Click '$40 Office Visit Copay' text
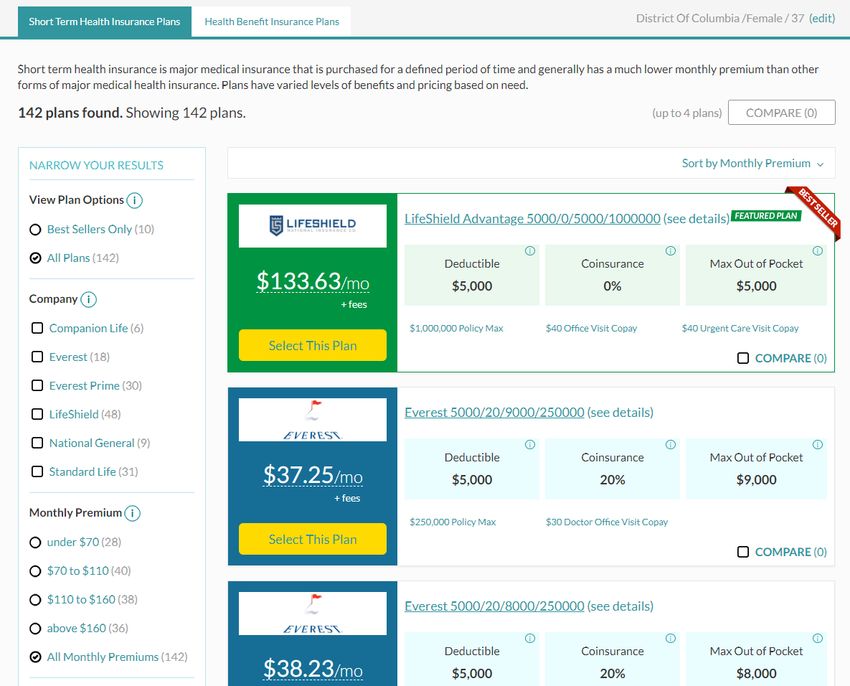 click(591, 329)
